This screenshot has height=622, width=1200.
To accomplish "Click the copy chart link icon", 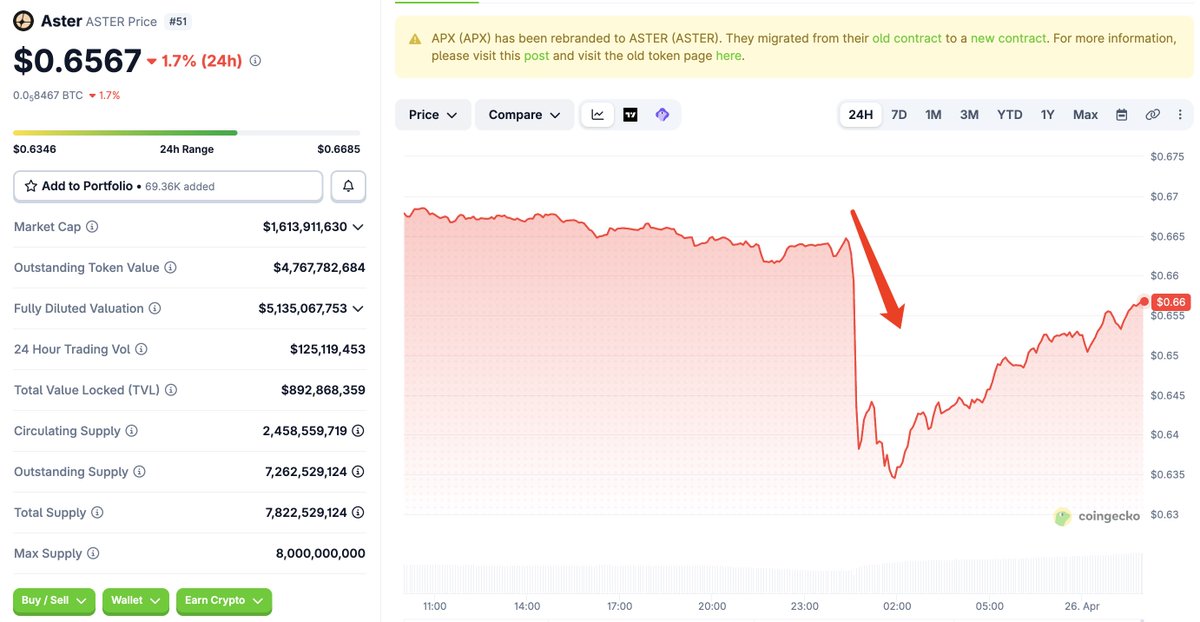I will coord(1152,115).
